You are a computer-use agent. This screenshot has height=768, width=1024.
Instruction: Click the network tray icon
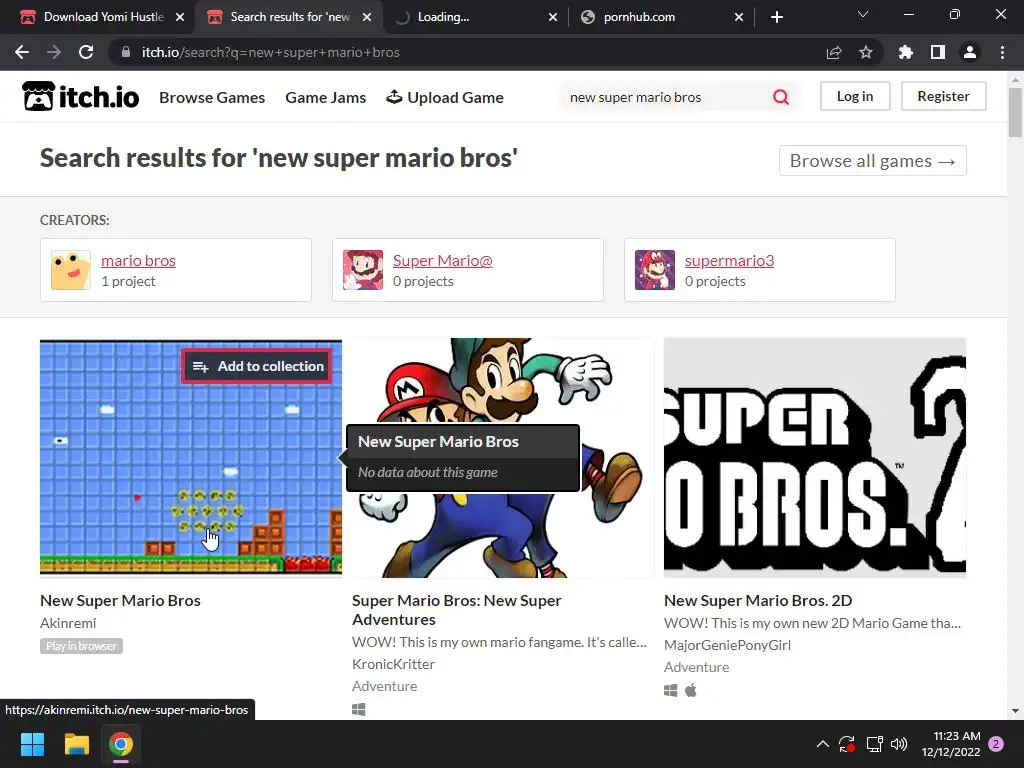[x=874, y=744]
